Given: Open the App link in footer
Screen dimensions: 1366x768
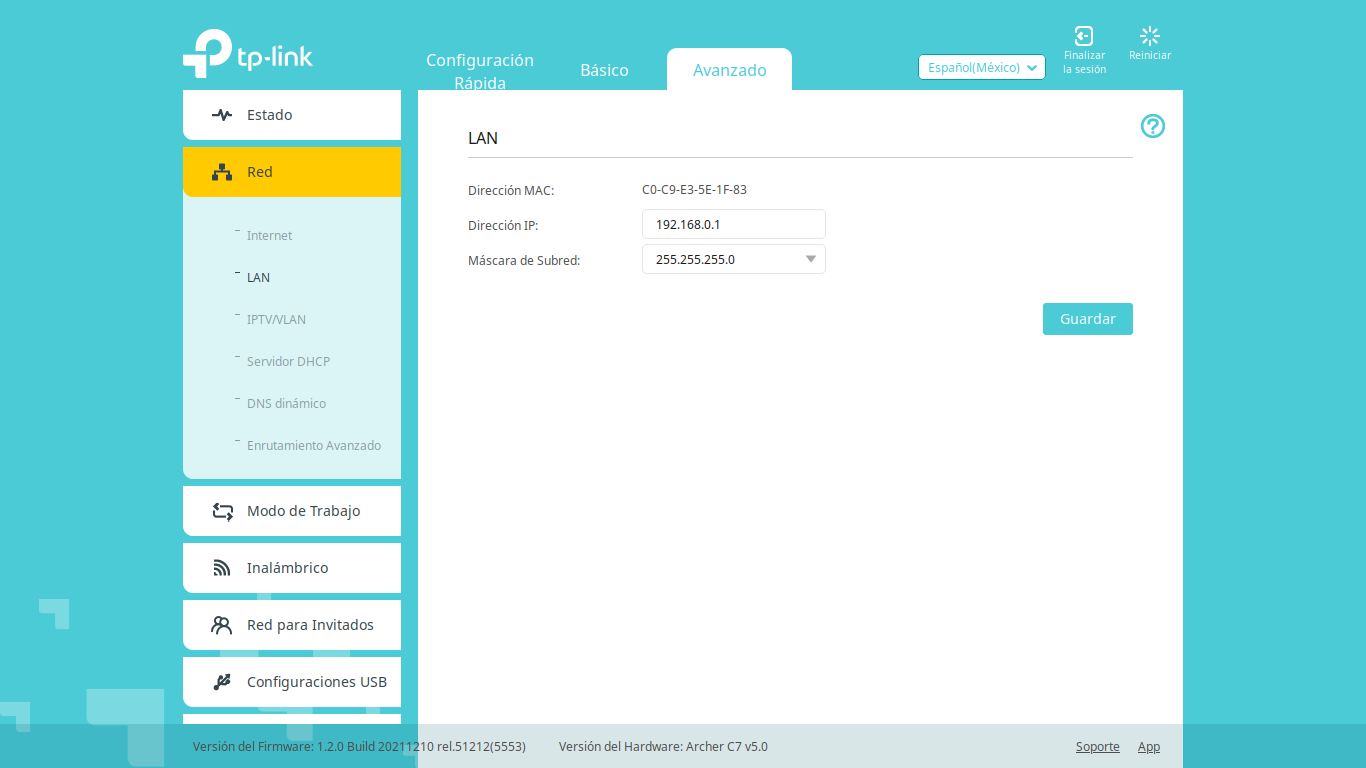Looking at the screenshot, I should click(x=1149, y=747).
